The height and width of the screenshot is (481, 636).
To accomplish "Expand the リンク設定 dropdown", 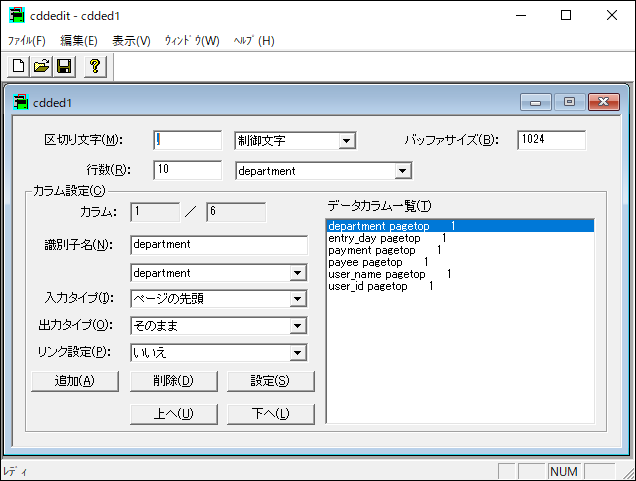I will [297, 353].
